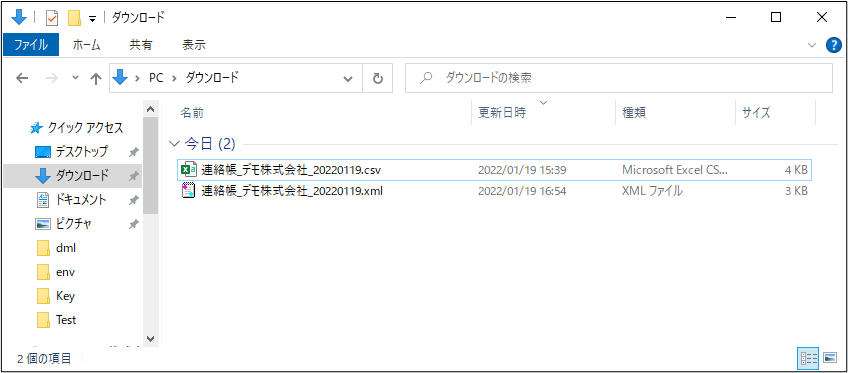Open the Test folder in navigation pane
The width and height of the screenshot is (848, 373).
[66, 319]
